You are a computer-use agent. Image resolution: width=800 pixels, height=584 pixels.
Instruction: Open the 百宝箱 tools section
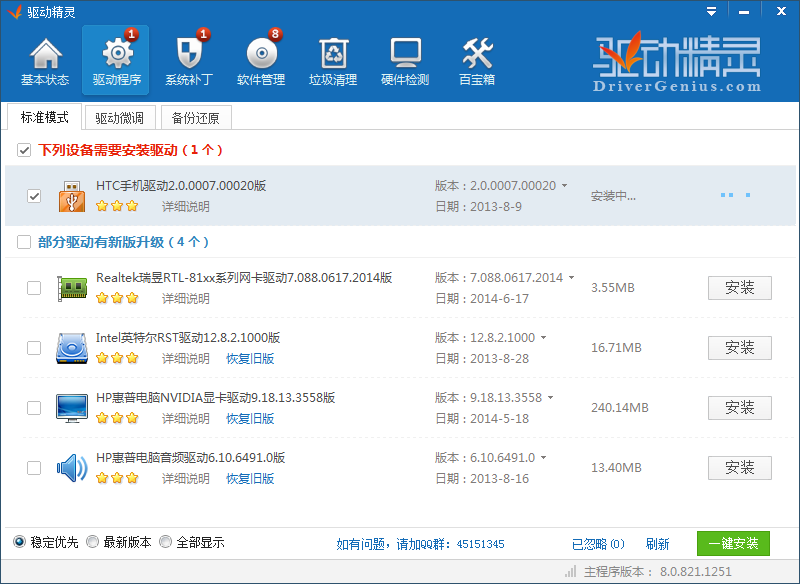point(477,61)
